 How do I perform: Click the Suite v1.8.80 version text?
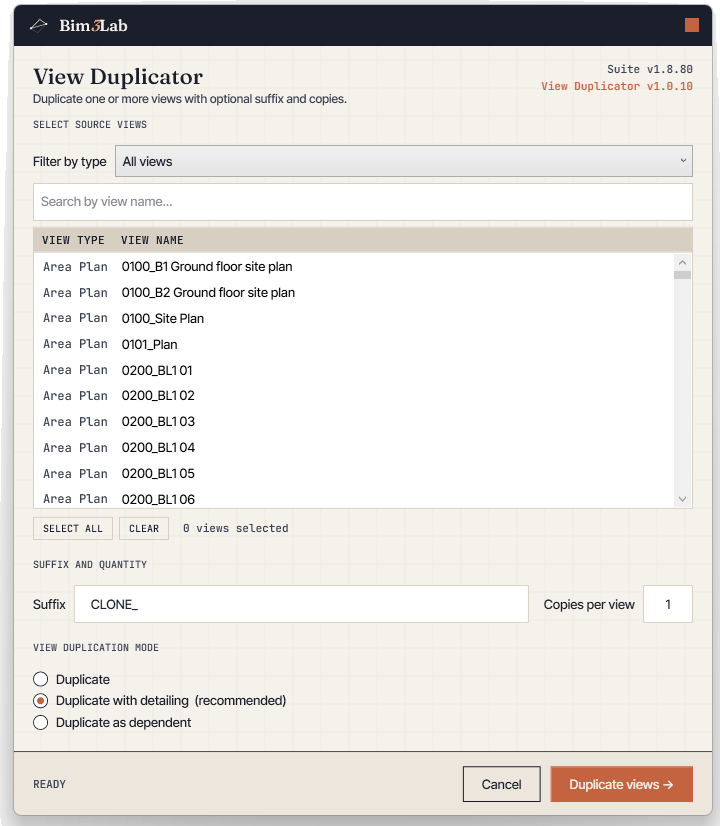650,69
